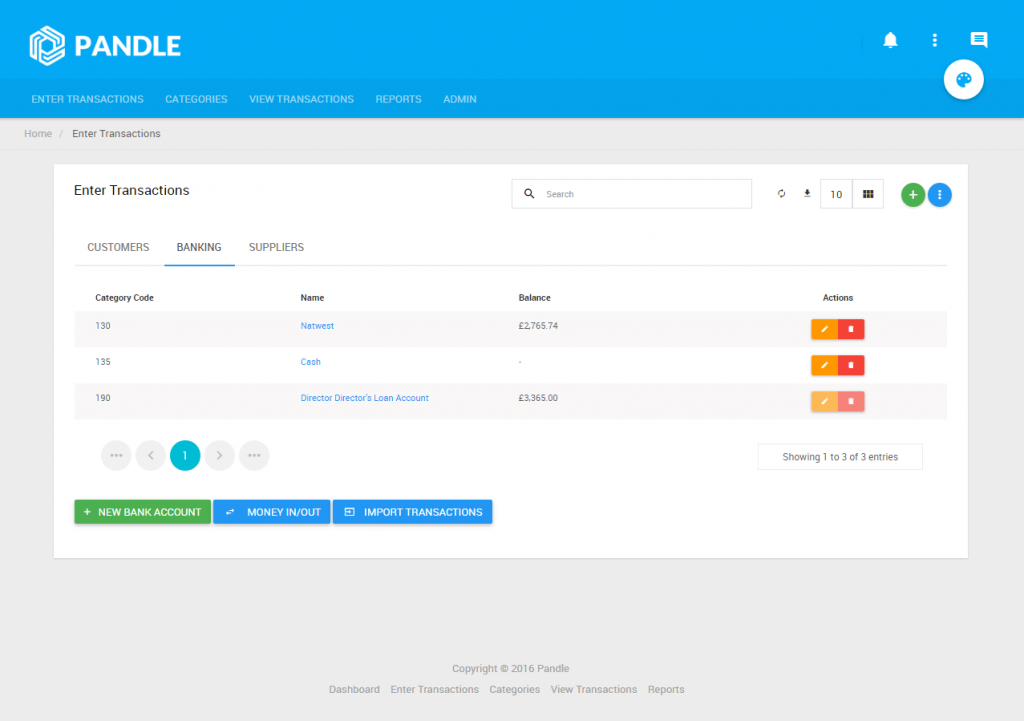
Task: Open the chat messages icon
Action: (x=978, y=40)
